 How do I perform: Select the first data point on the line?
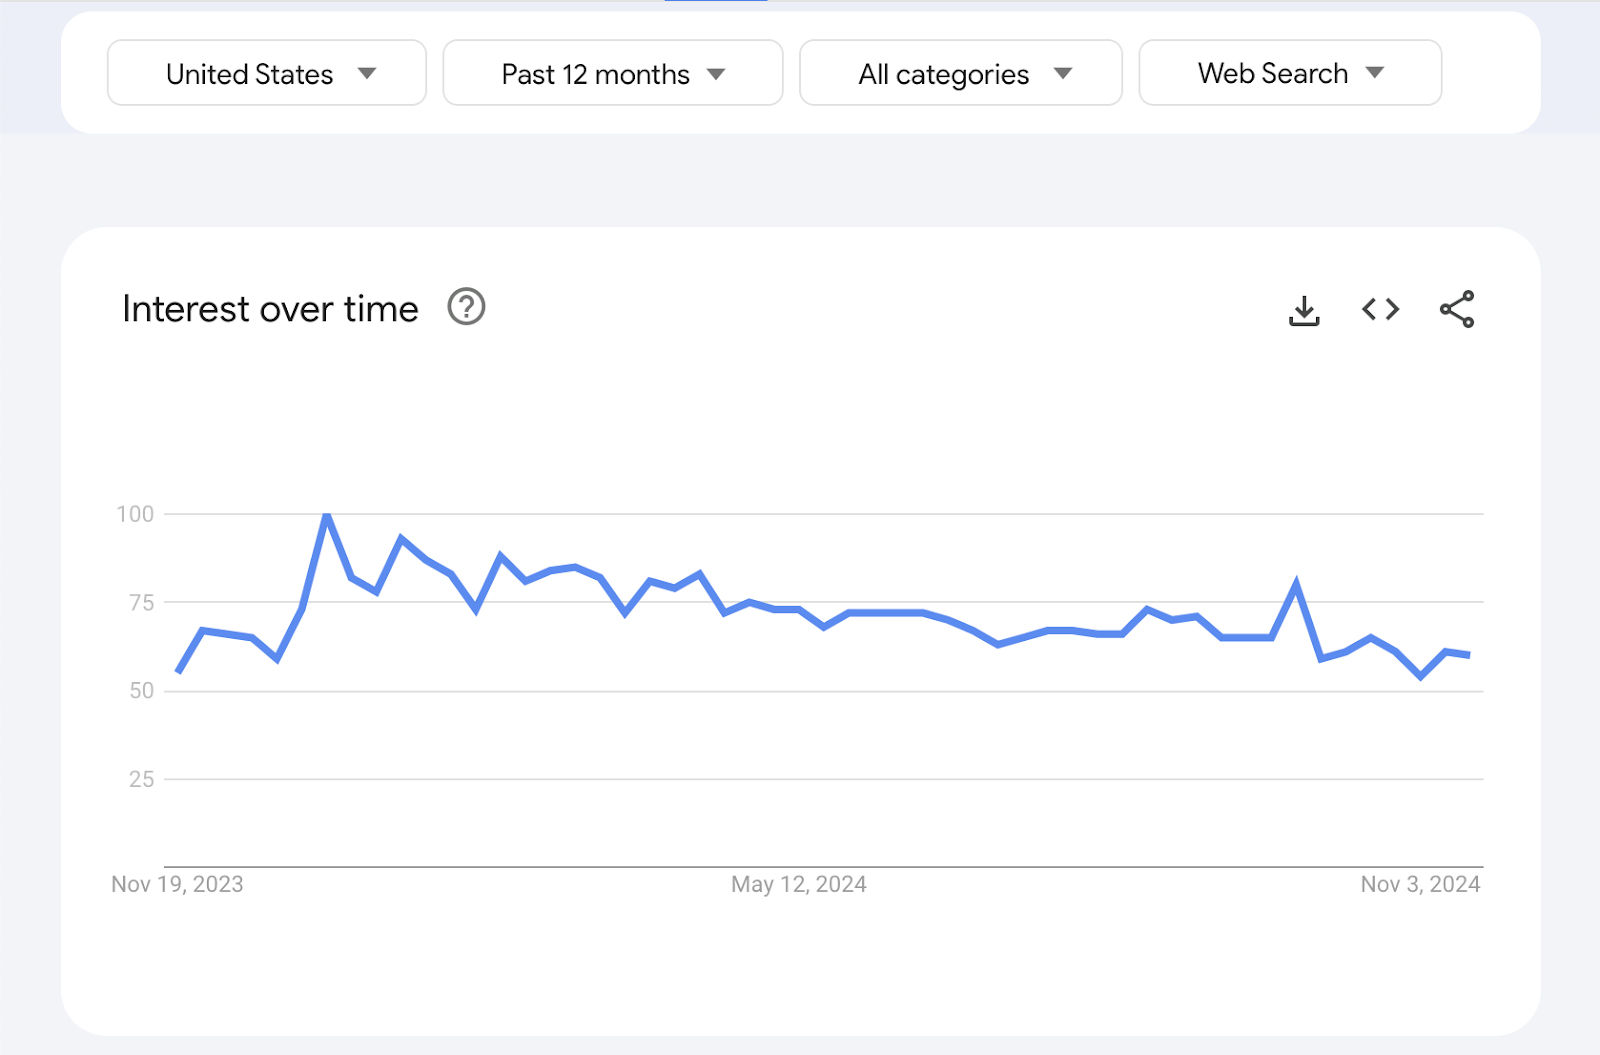[178, 672]
